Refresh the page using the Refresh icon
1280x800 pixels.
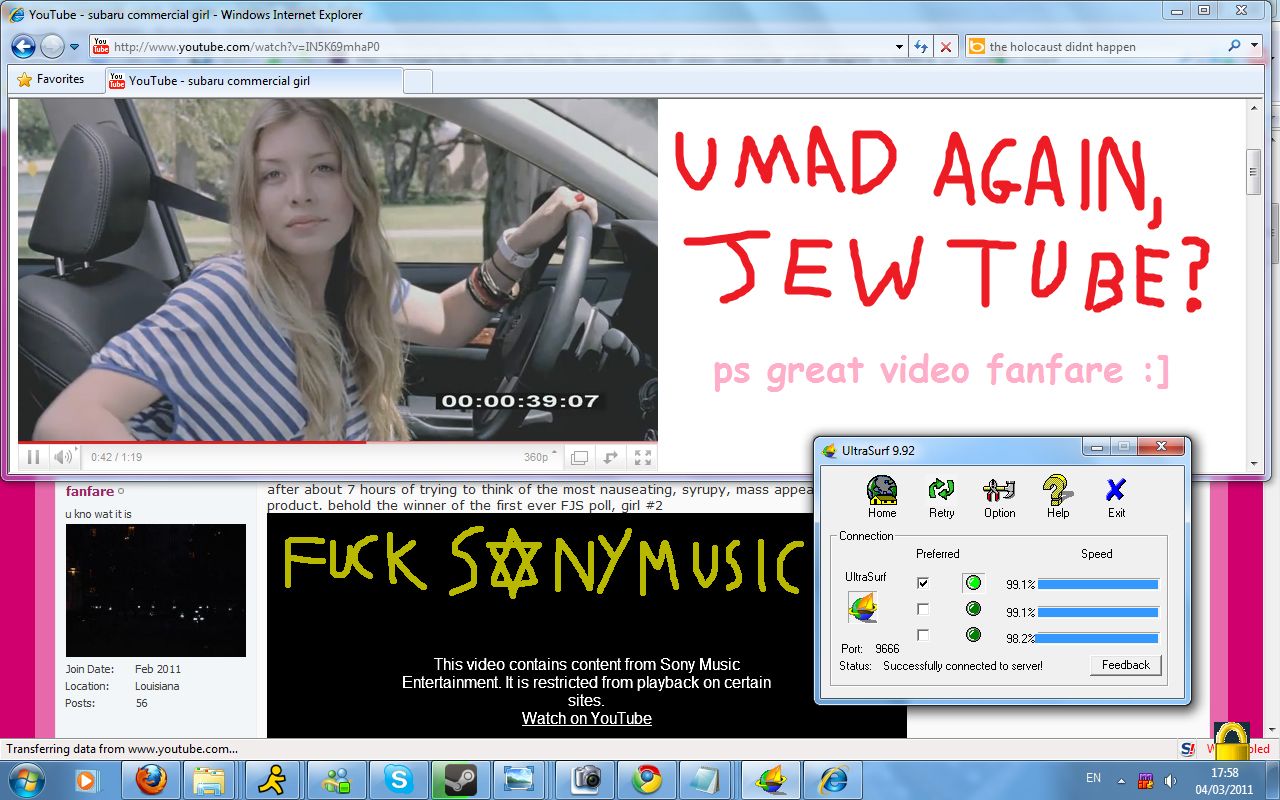coord(921,47)
